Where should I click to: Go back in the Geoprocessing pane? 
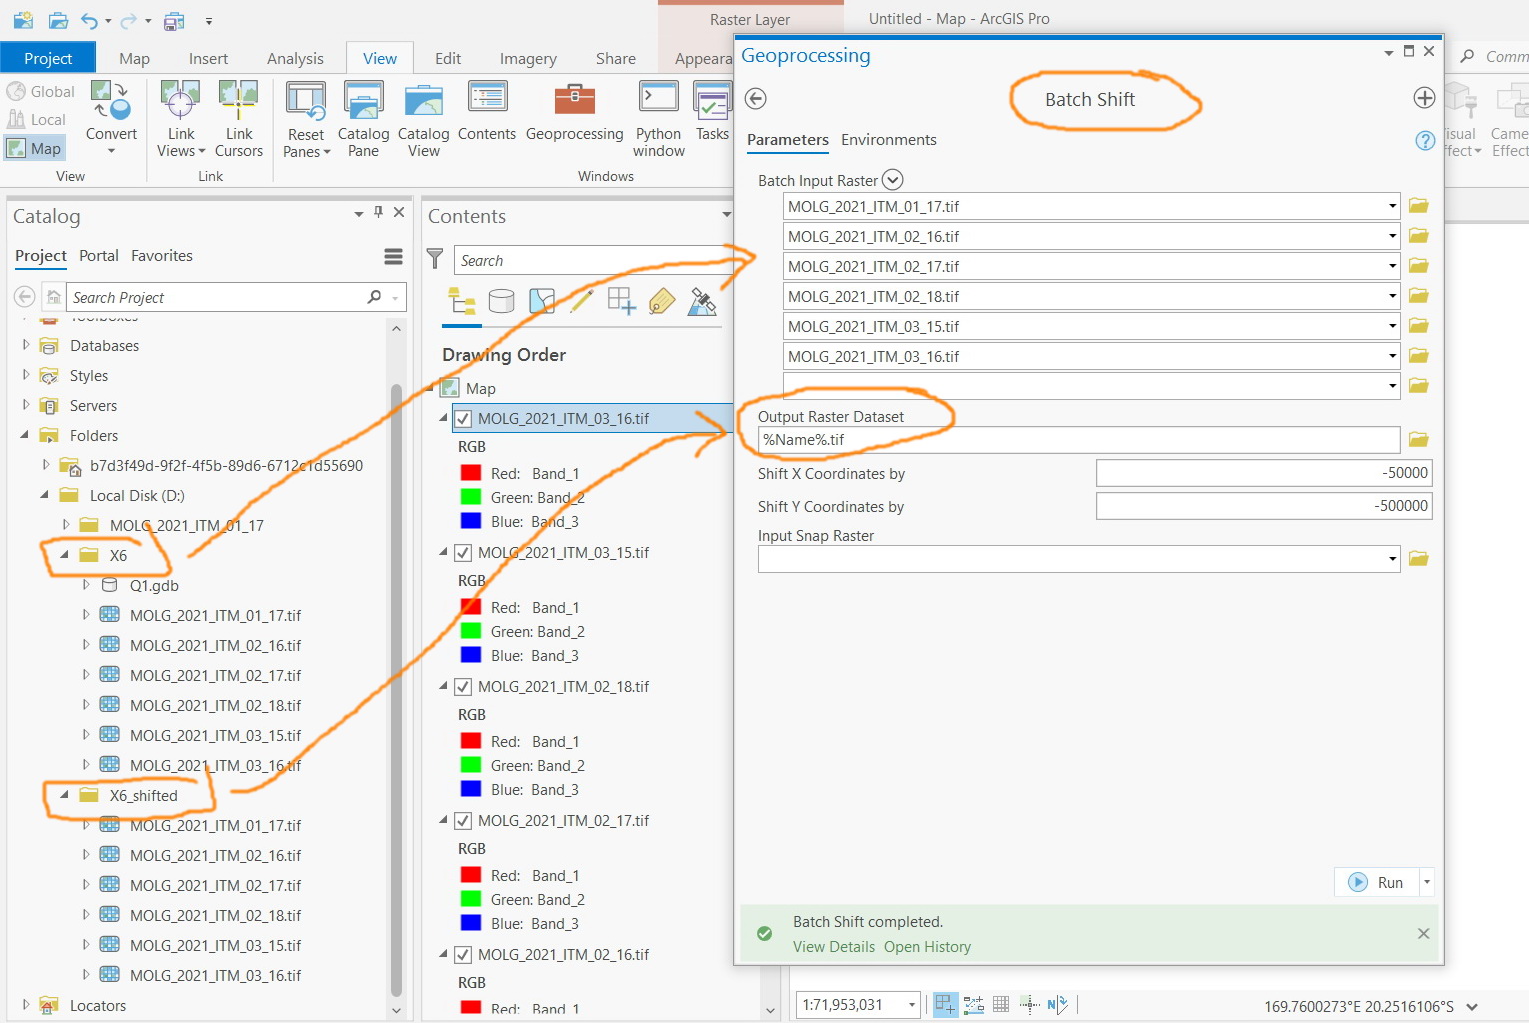(x=756, y=98)
